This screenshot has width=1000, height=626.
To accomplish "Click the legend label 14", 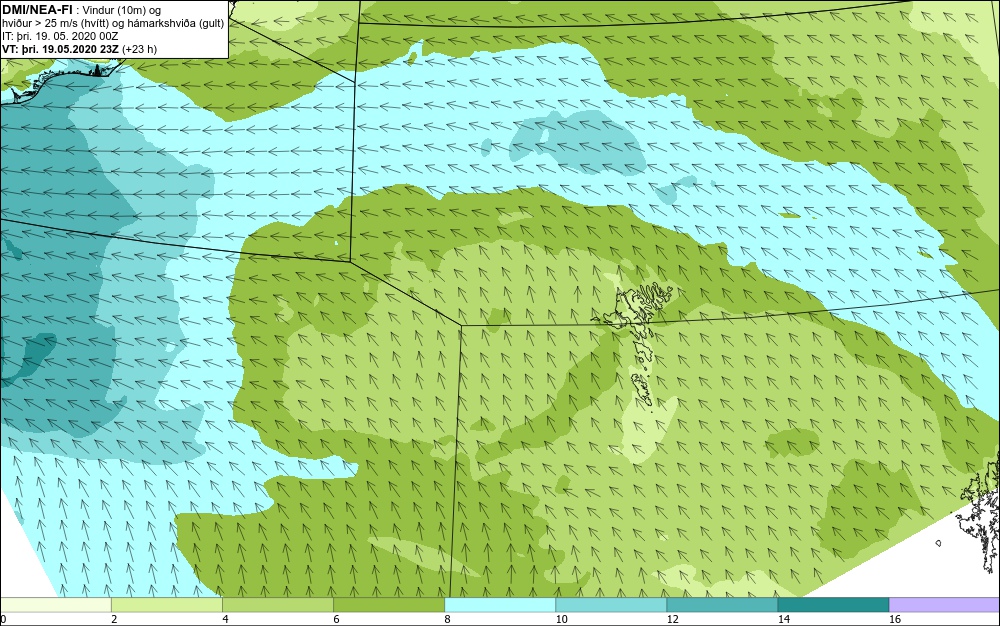I will (783, 619).
